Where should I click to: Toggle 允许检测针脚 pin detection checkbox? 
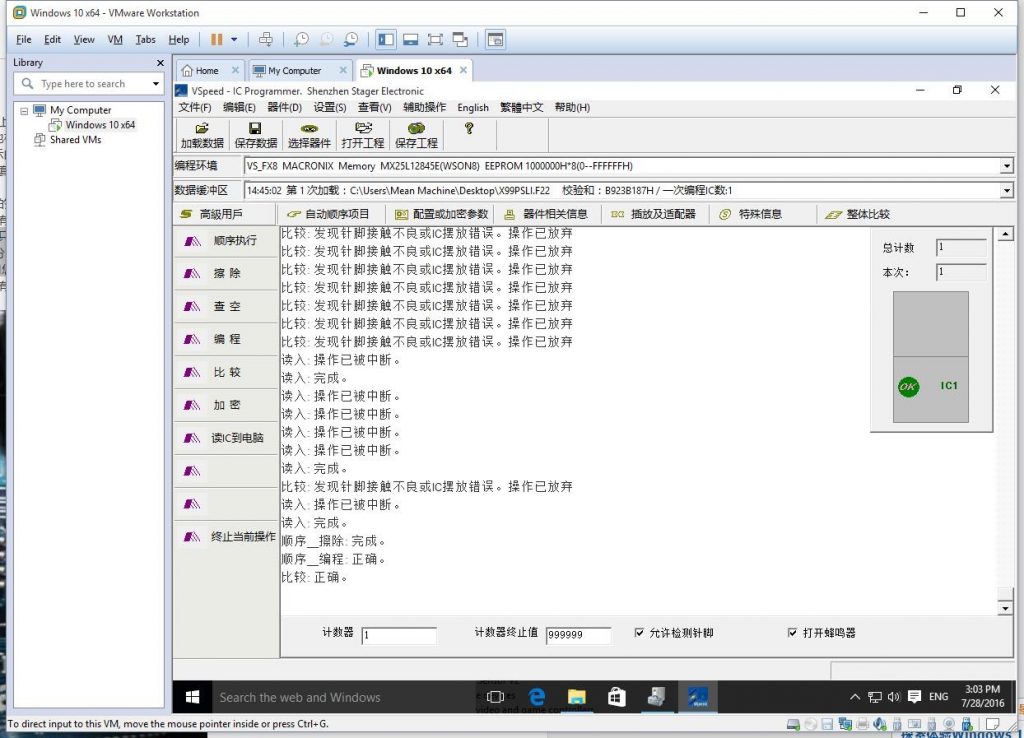[640, 633]
